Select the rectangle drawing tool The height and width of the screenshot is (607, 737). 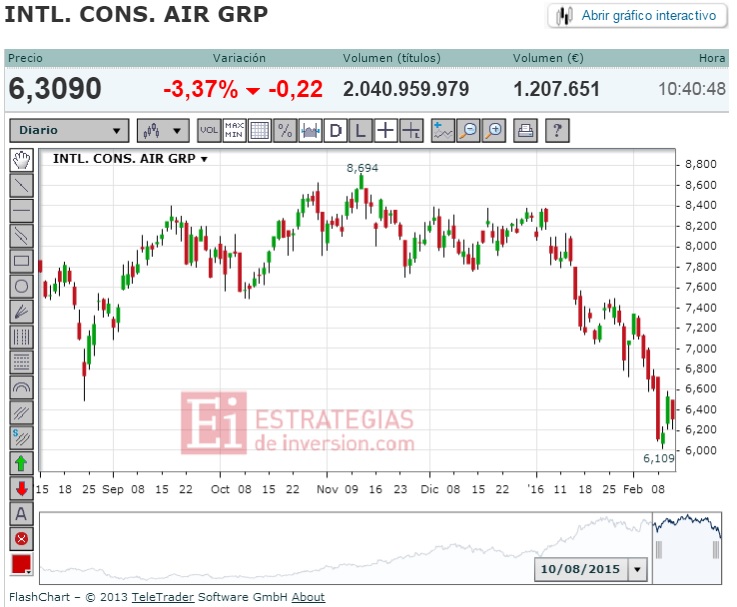click(x=21, y=261)
